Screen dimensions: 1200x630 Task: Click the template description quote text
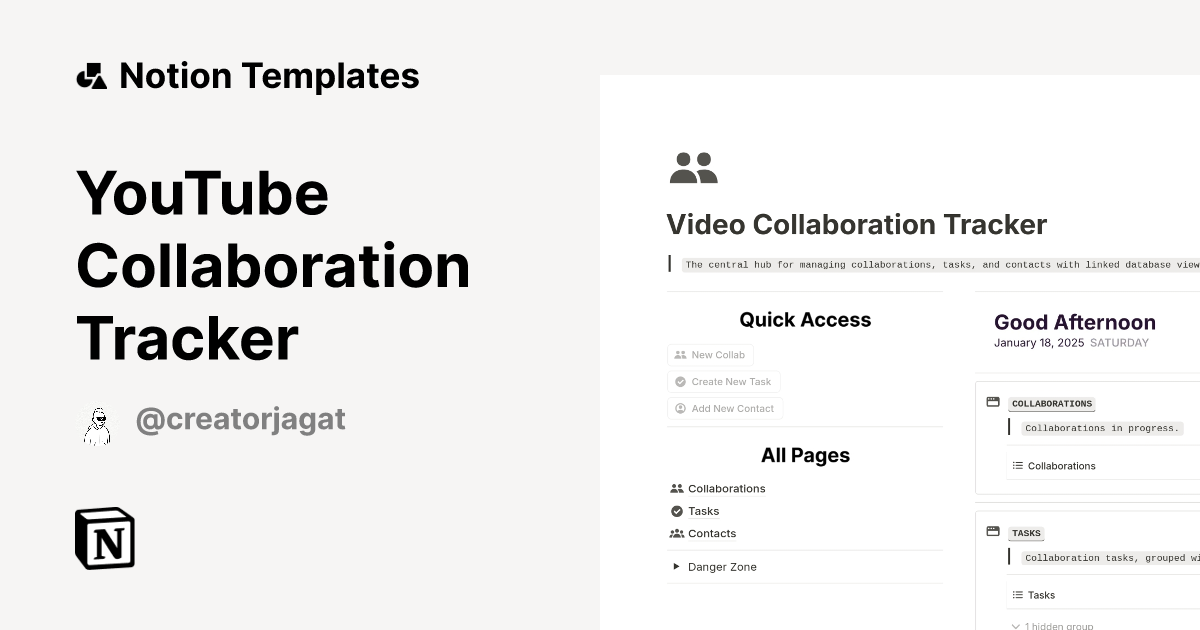(940, 264)
